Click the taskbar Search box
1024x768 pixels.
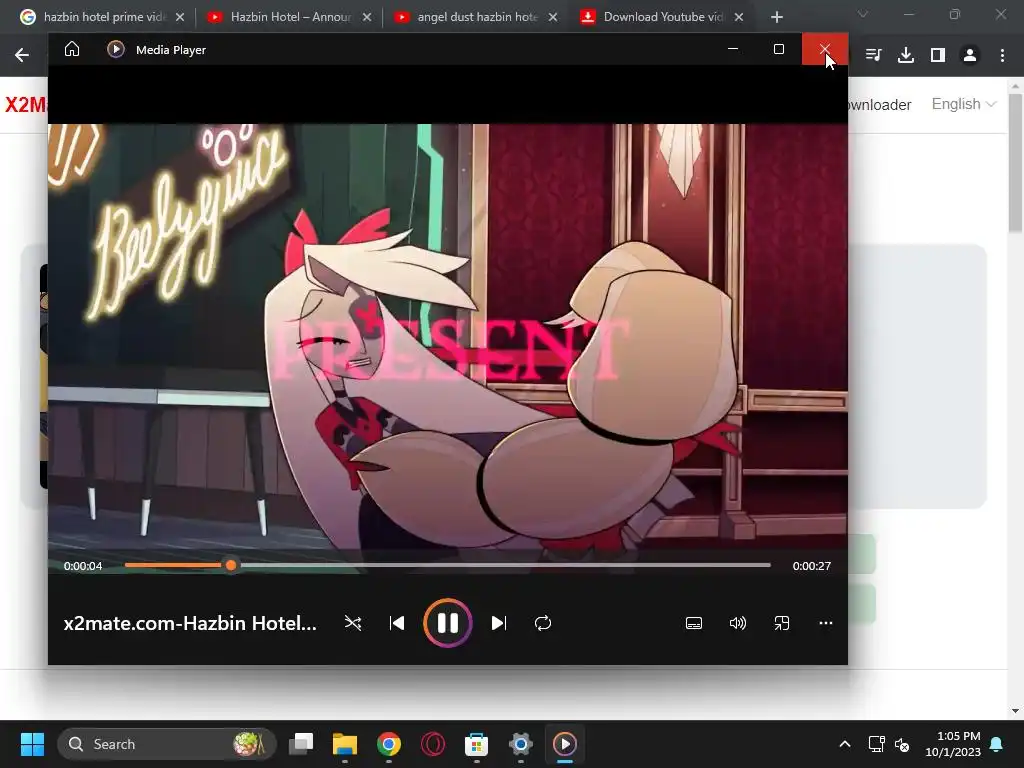[x=167, y=744]
